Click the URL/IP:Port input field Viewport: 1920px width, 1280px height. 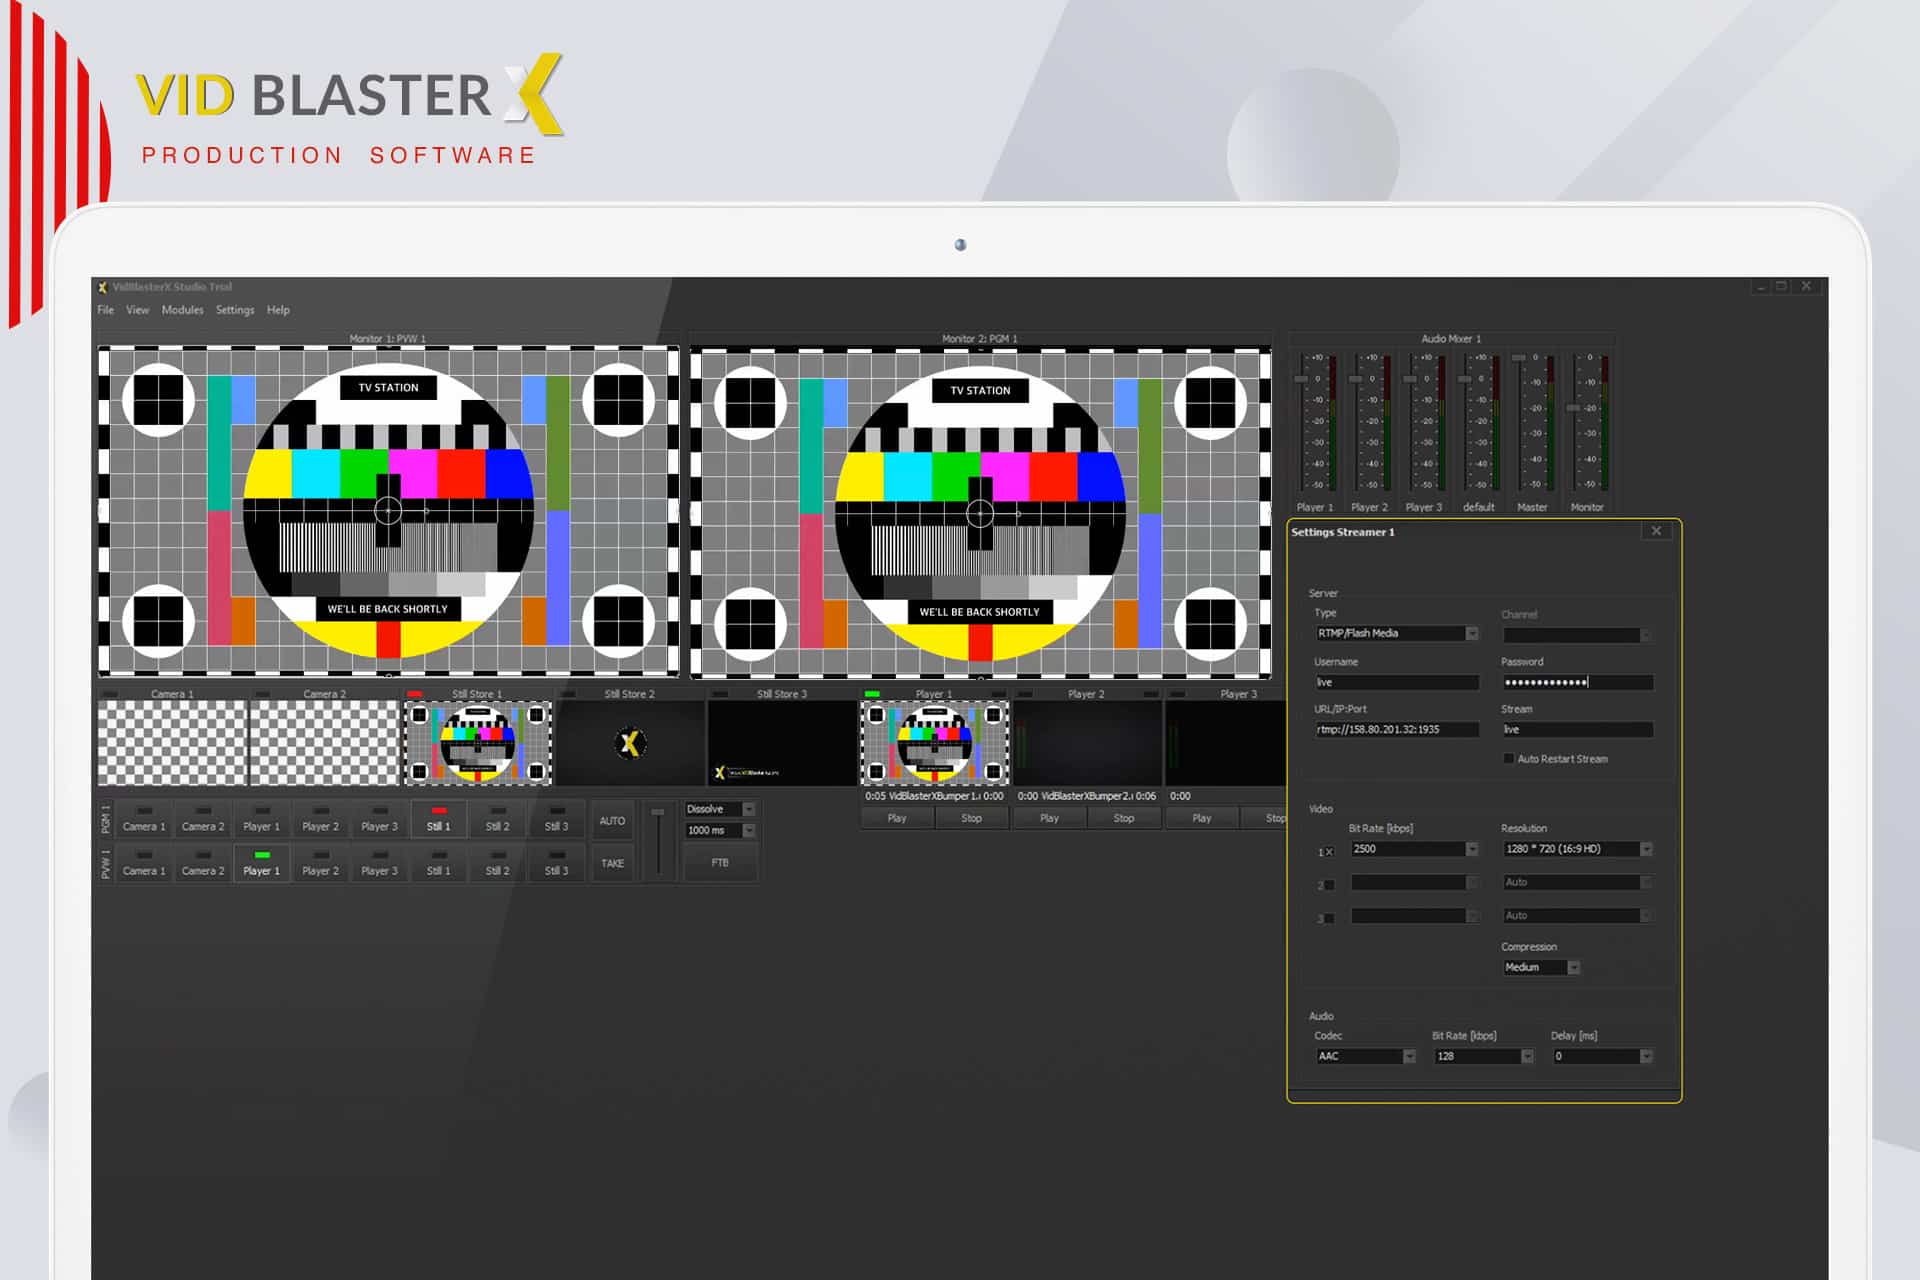(1396, 729)
